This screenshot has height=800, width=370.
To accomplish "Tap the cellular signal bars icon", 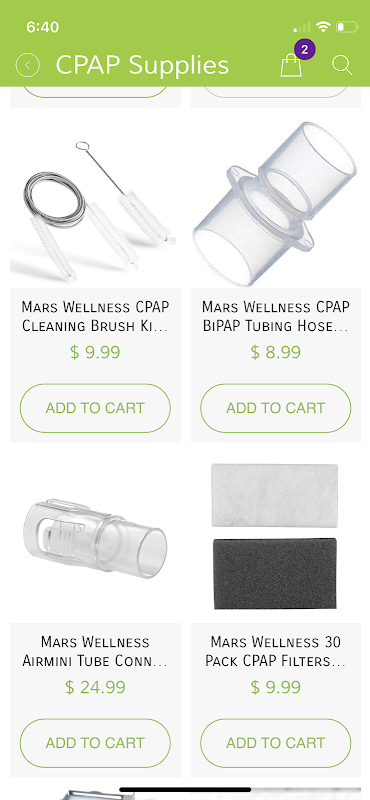I will click(302, 27).
